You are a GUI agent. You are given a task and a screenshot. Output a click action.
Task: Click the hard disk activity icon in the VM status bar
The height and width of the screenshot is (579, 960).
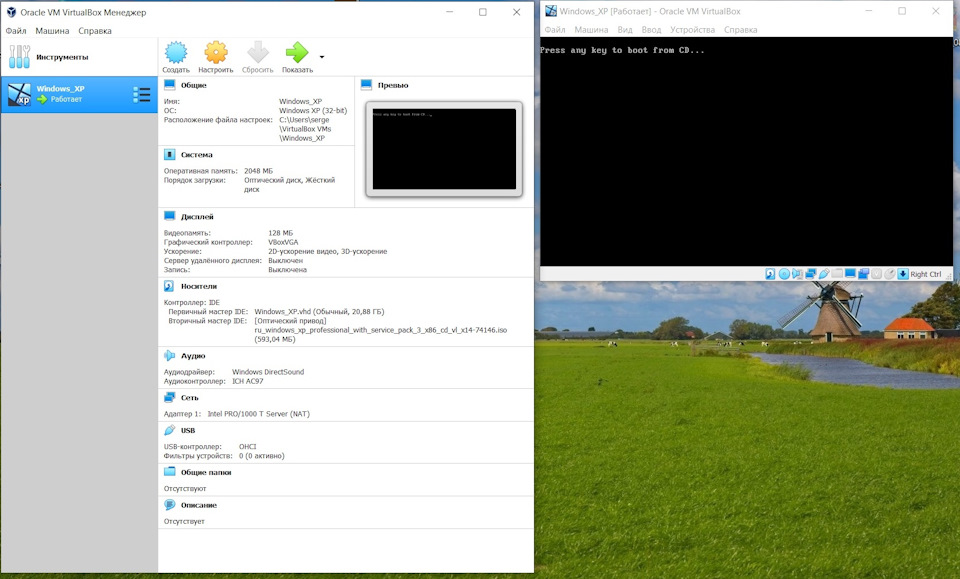coord(770,274)
